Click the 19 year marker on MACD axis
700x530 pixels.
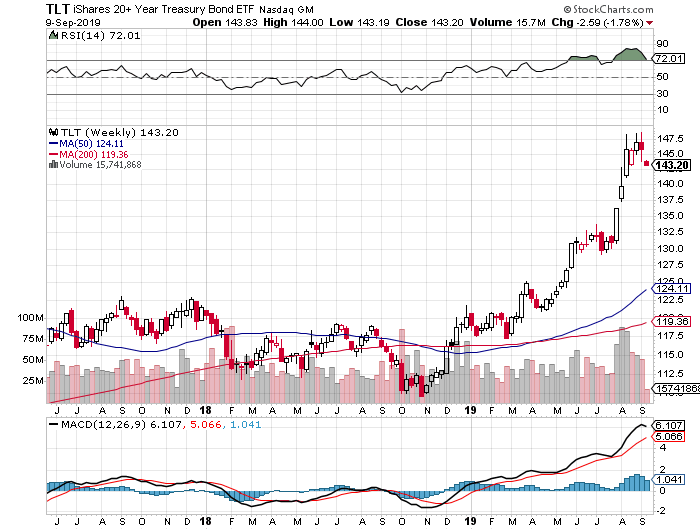pyautogui.click(x=471, y=521)
